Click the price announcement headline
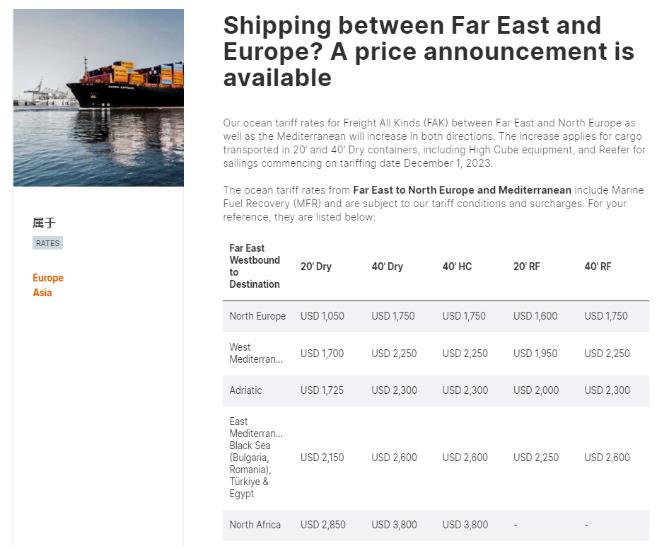The height and width of the screenshot is (549, 658). [428, 51]
